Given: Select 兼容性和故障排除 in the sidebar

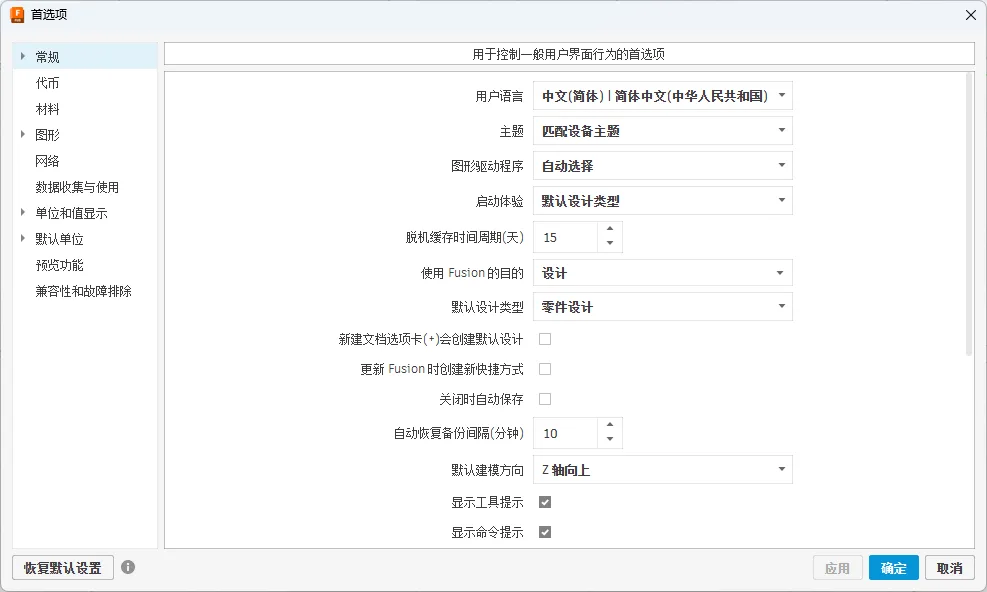Looking at the screenshot, I should pos(83,291).
